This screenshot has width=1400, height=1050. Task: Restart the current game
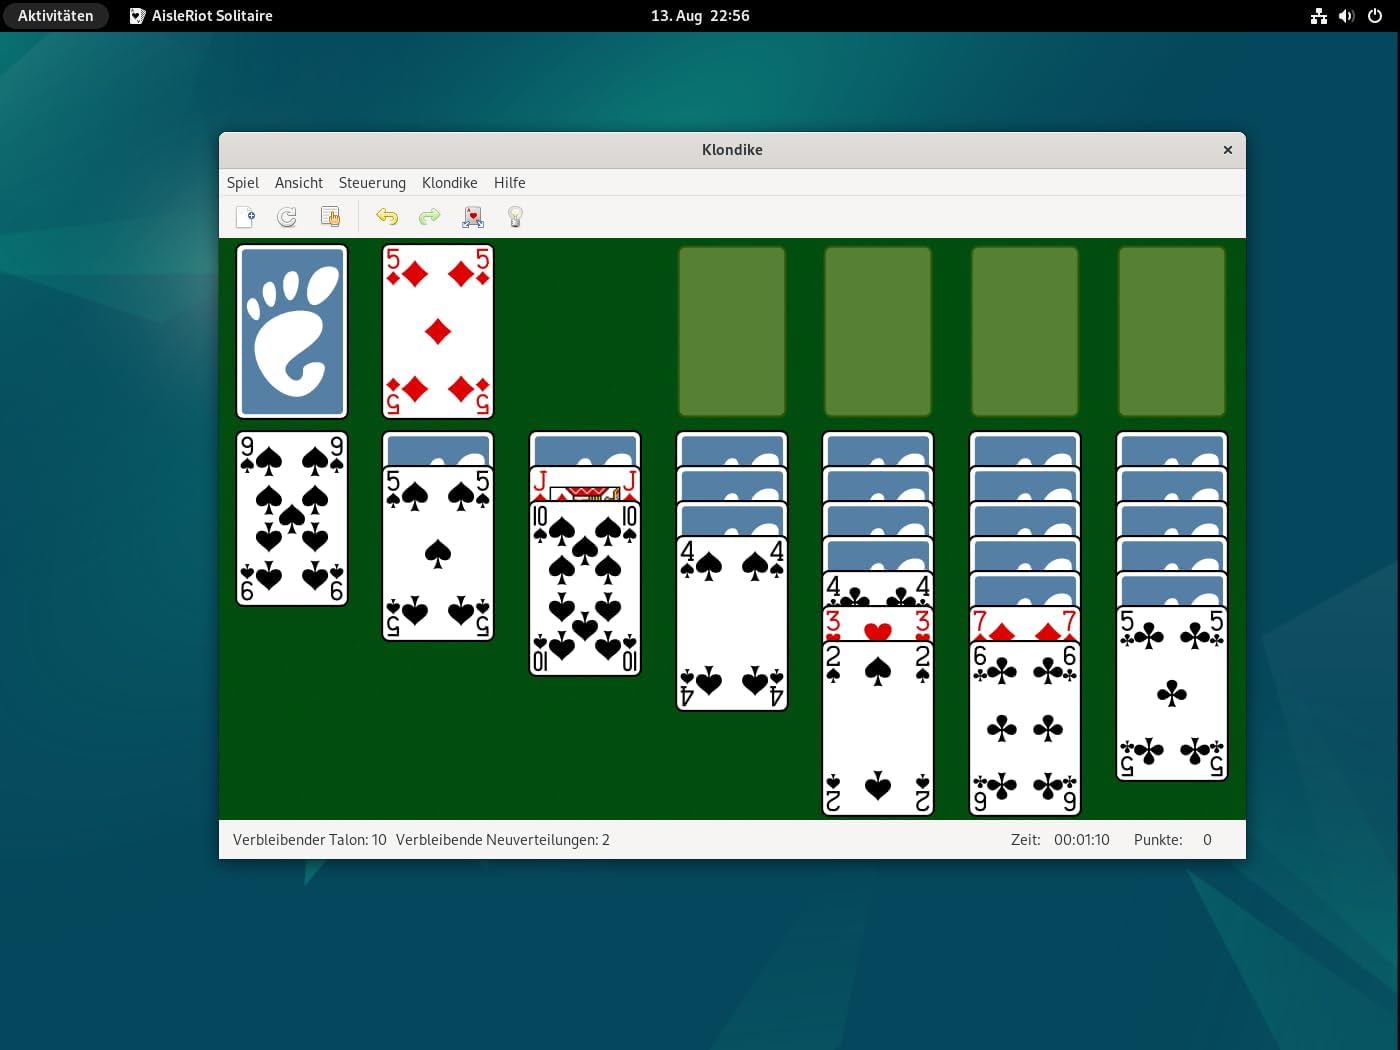tap(287, 217)
